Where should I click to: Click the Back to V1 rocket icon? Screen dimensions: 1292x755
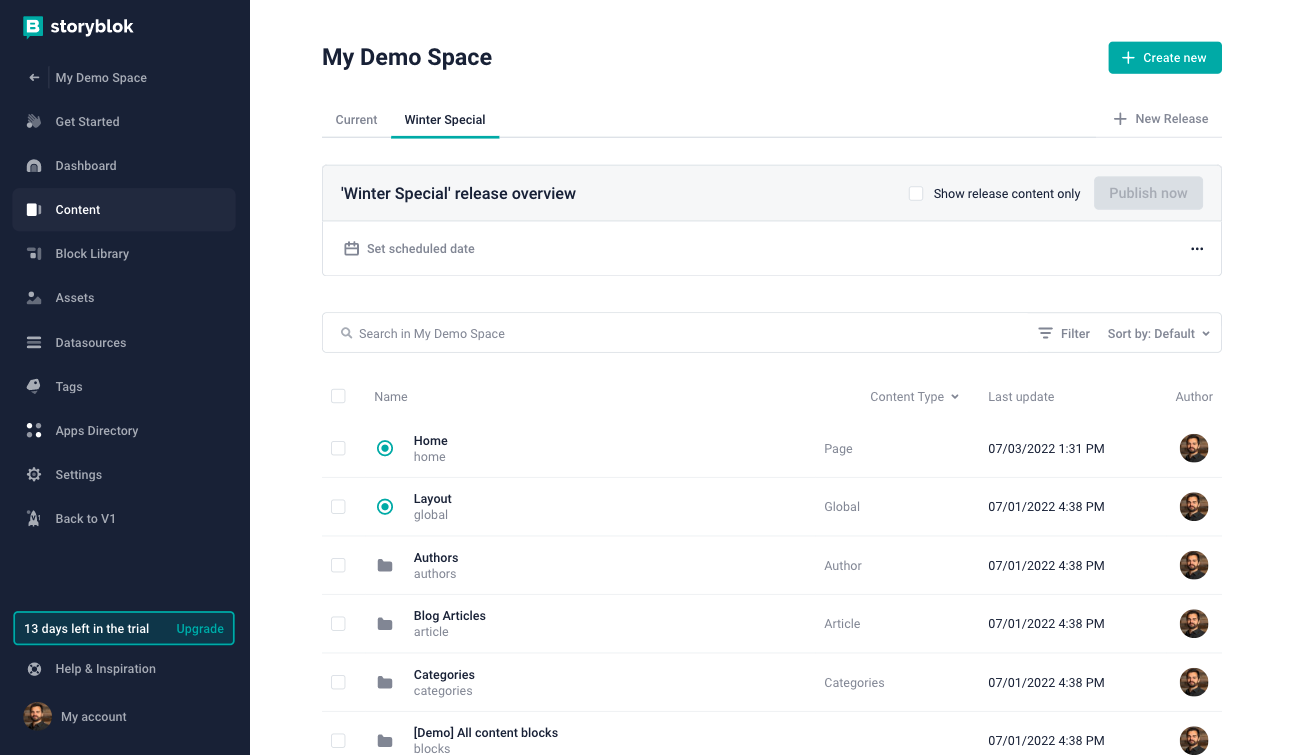point(34,518)
